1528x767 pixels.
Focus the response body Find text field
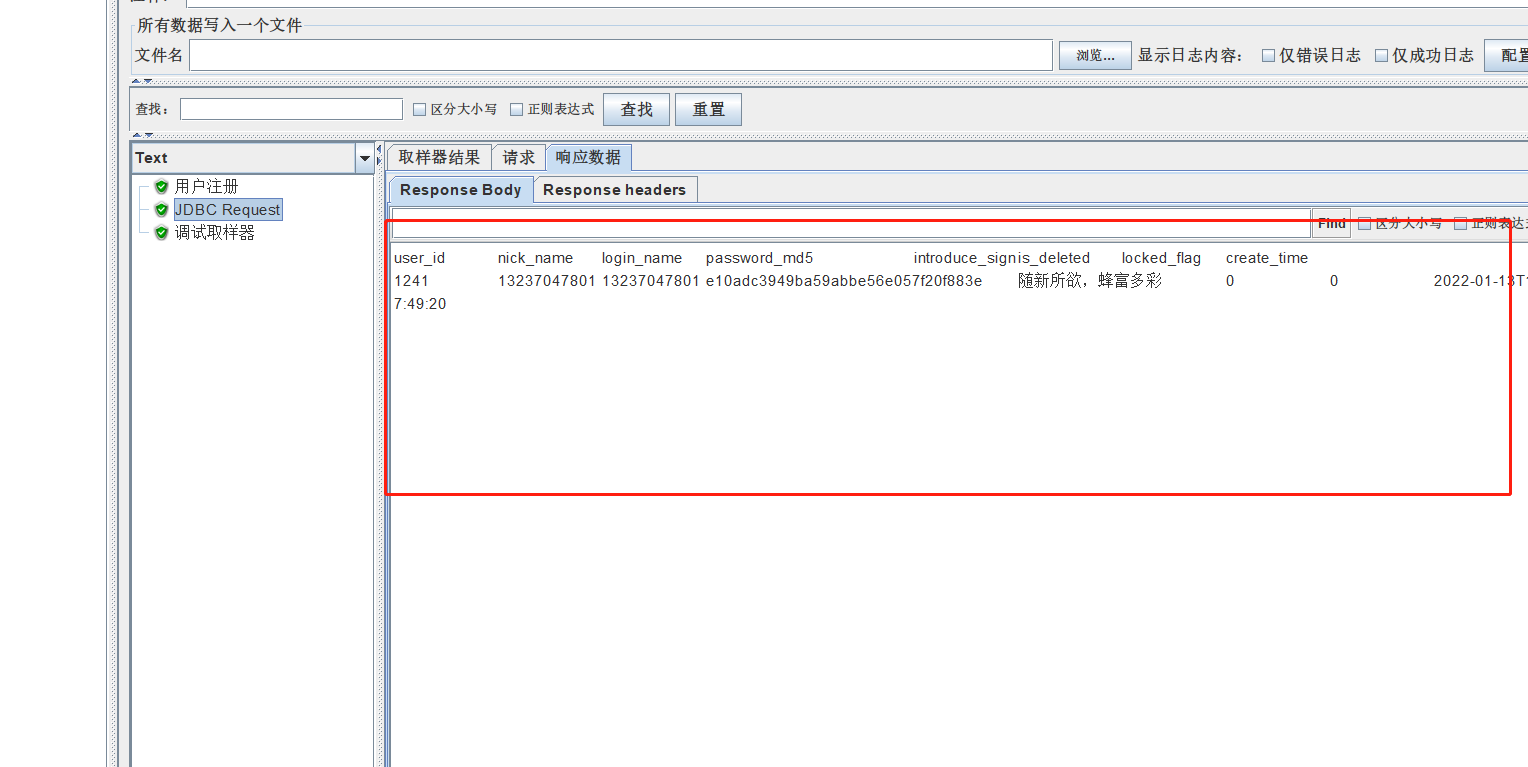pos(851,224)
